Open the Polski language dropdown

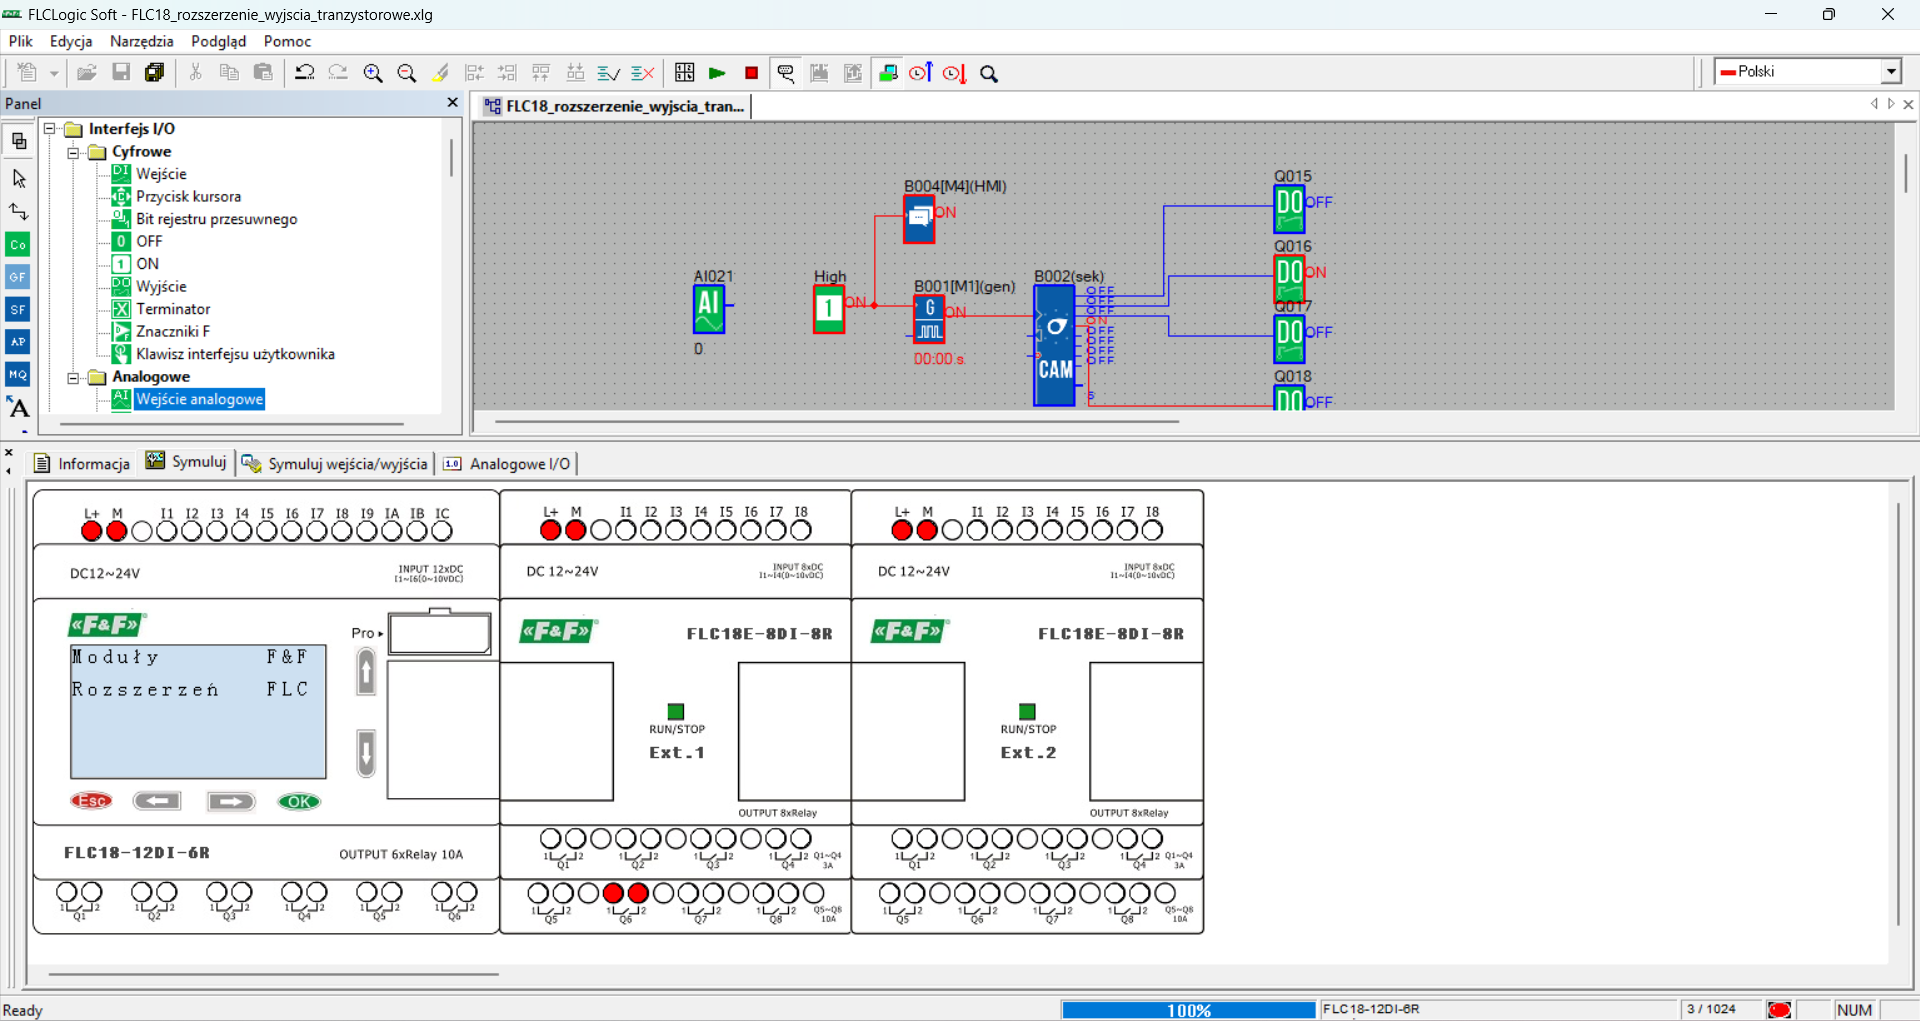click(x=1891, y=72)
